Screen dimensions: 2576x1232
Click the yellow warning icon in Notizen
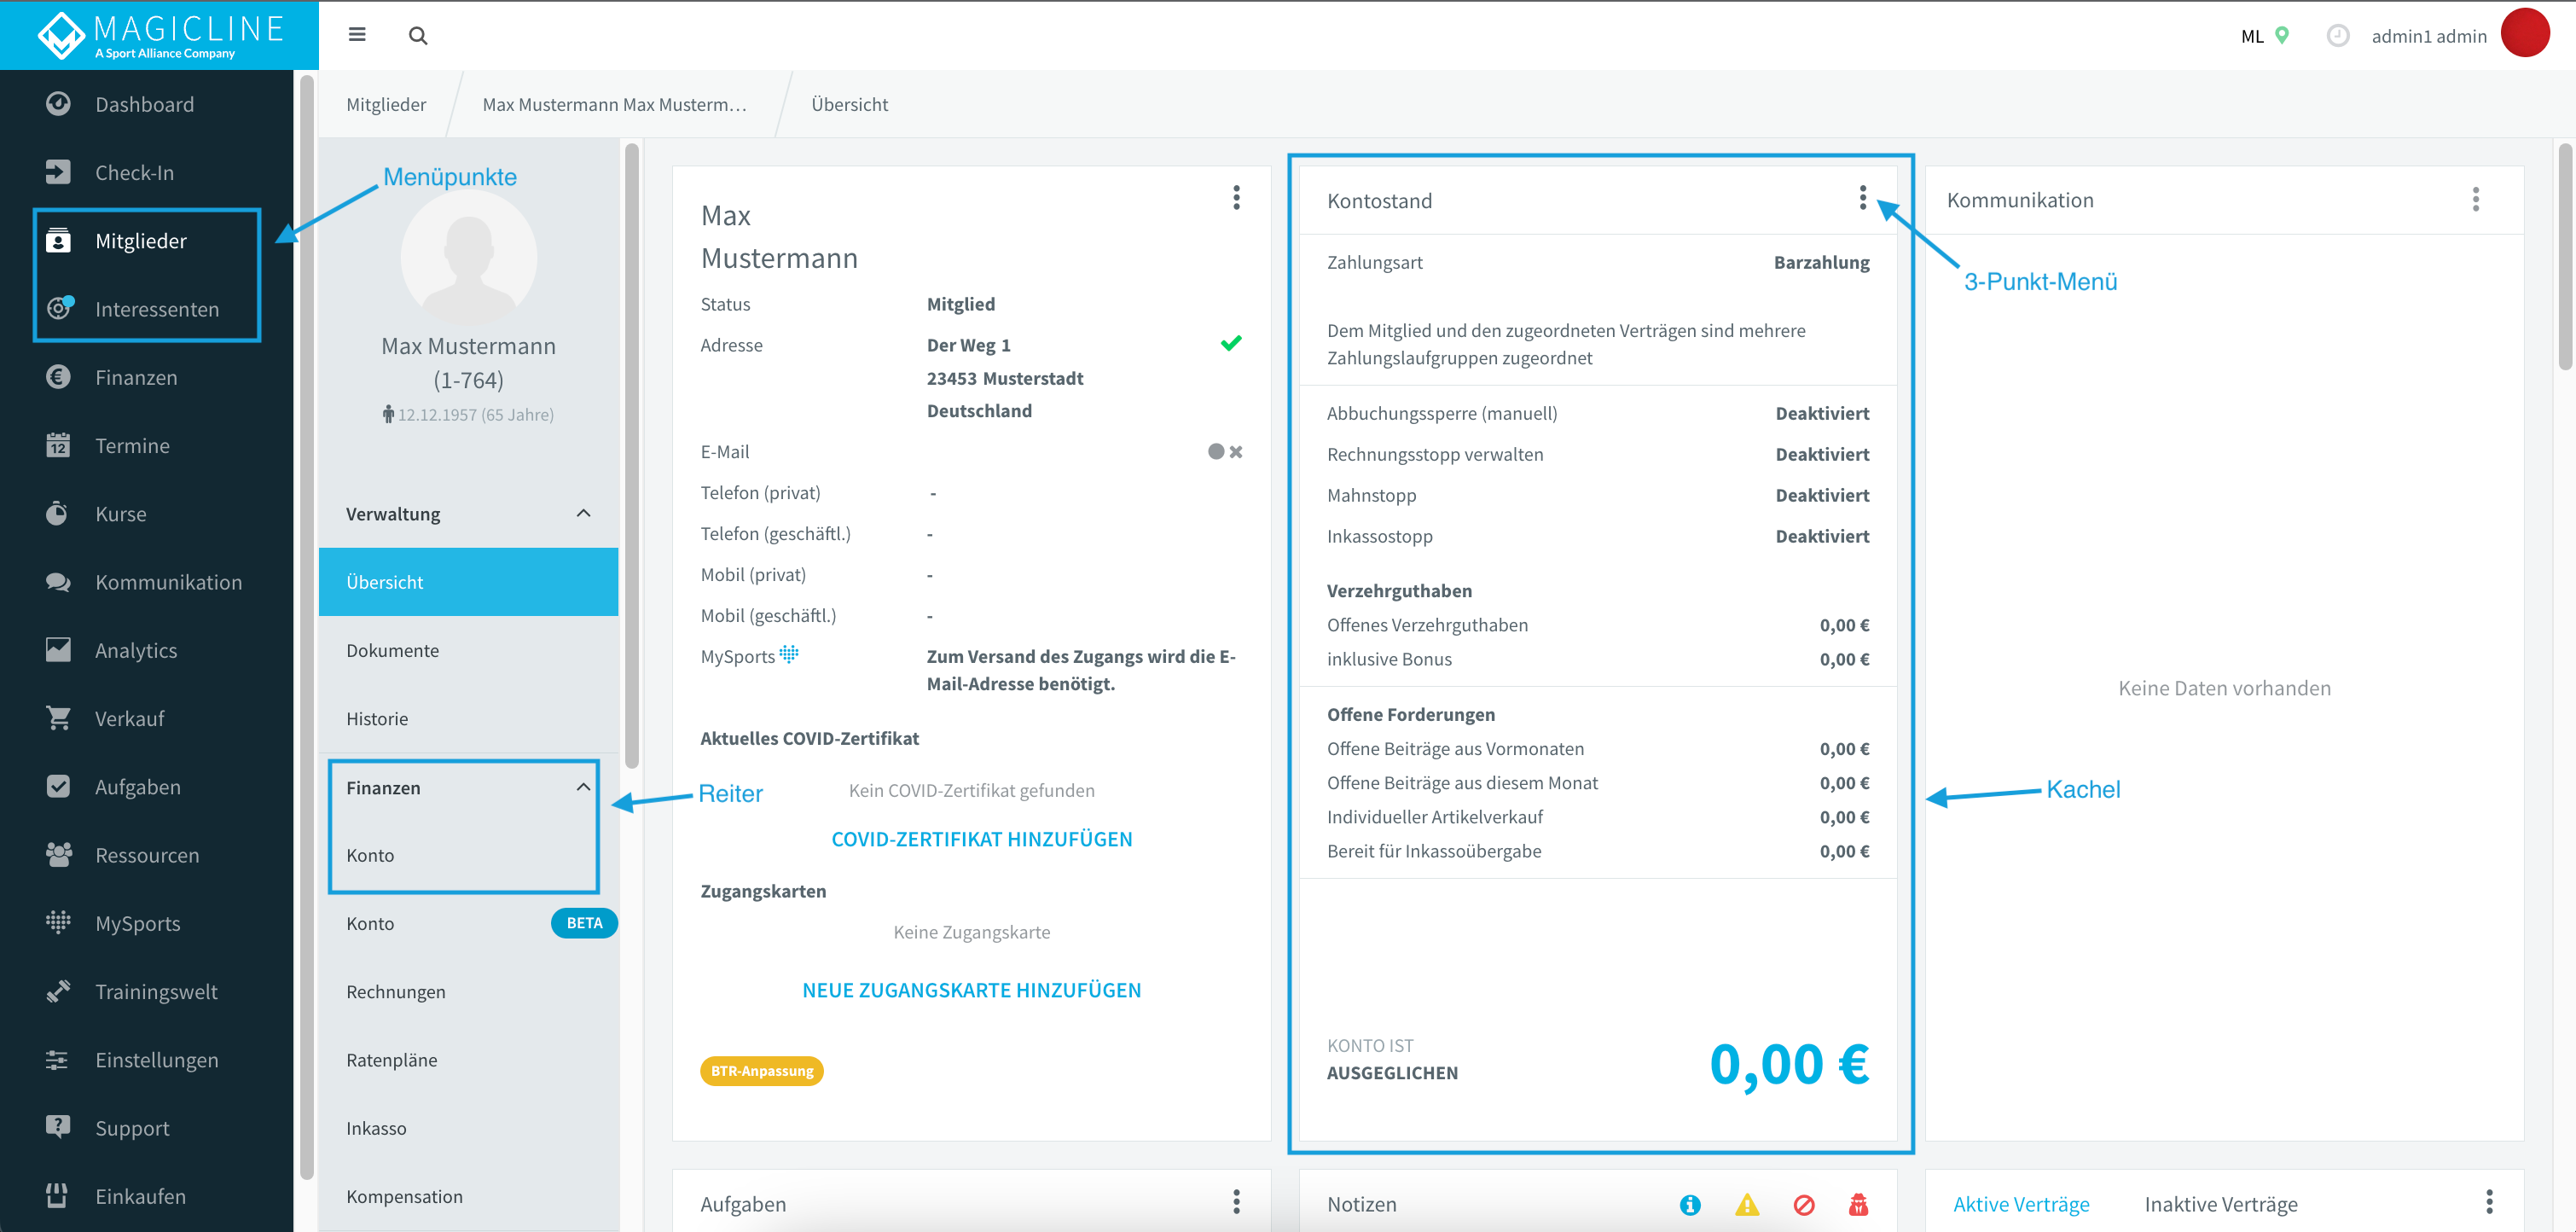click(x=1747, y=1205)
